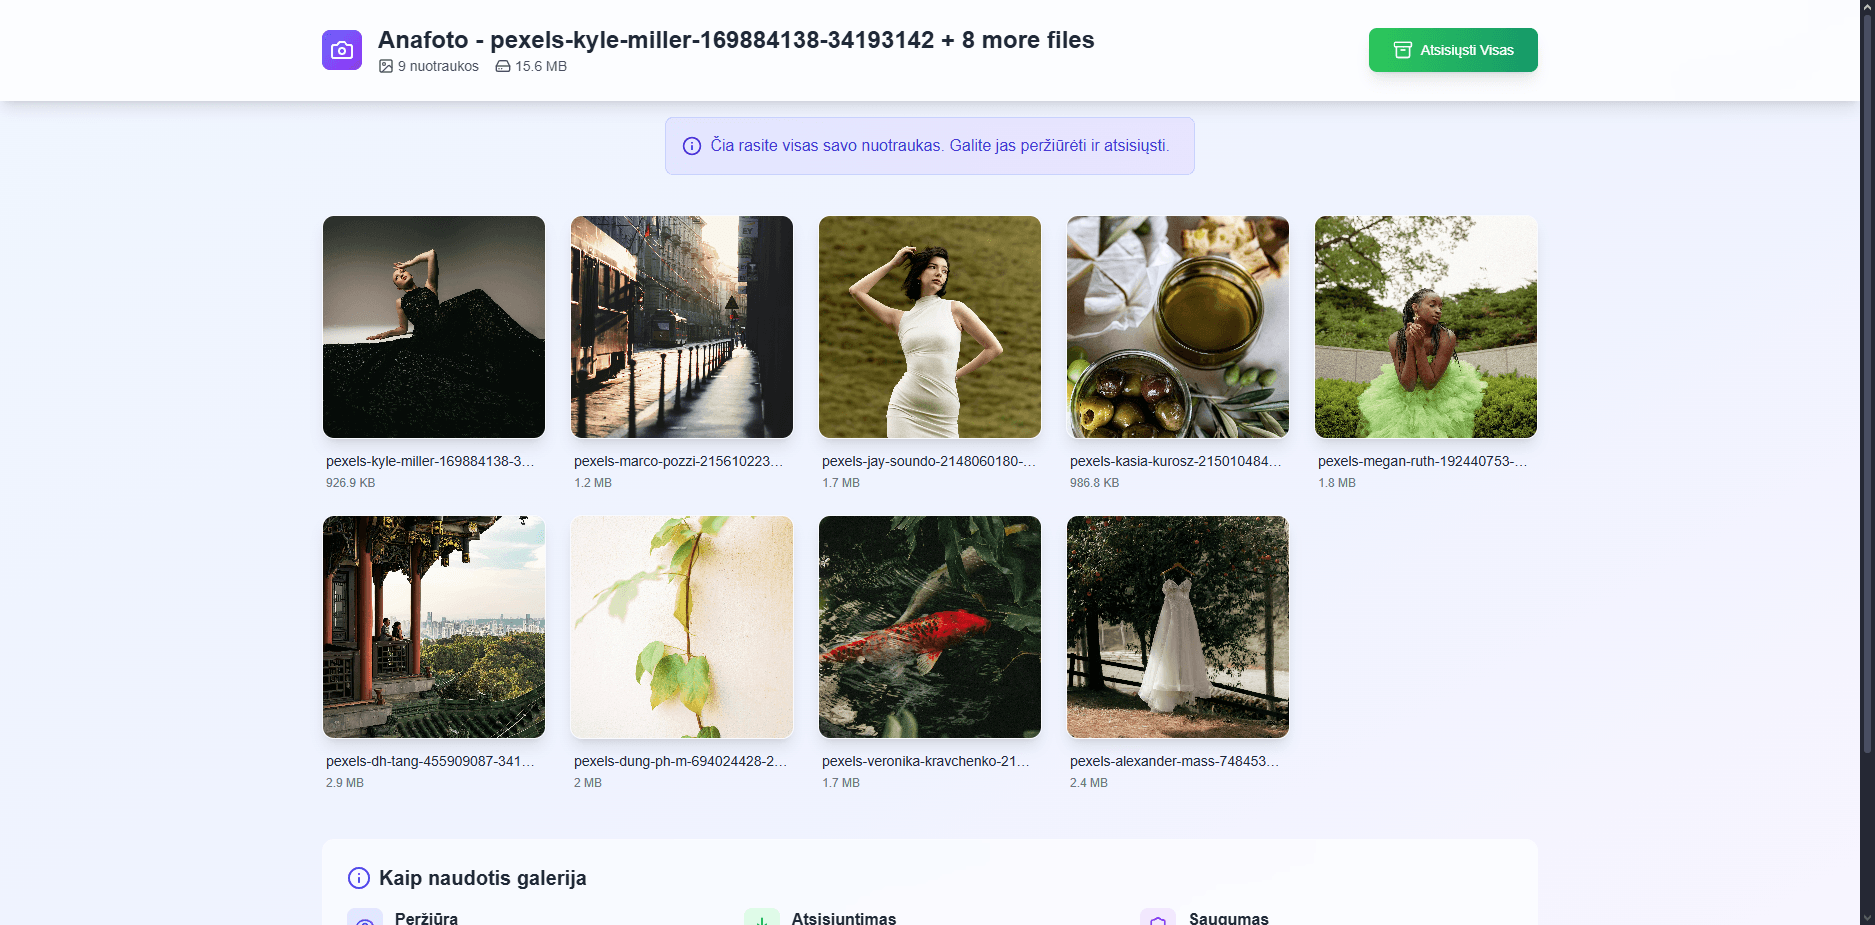Click the storage icon next to "15.6 MB"

click(x=502, y=66)
